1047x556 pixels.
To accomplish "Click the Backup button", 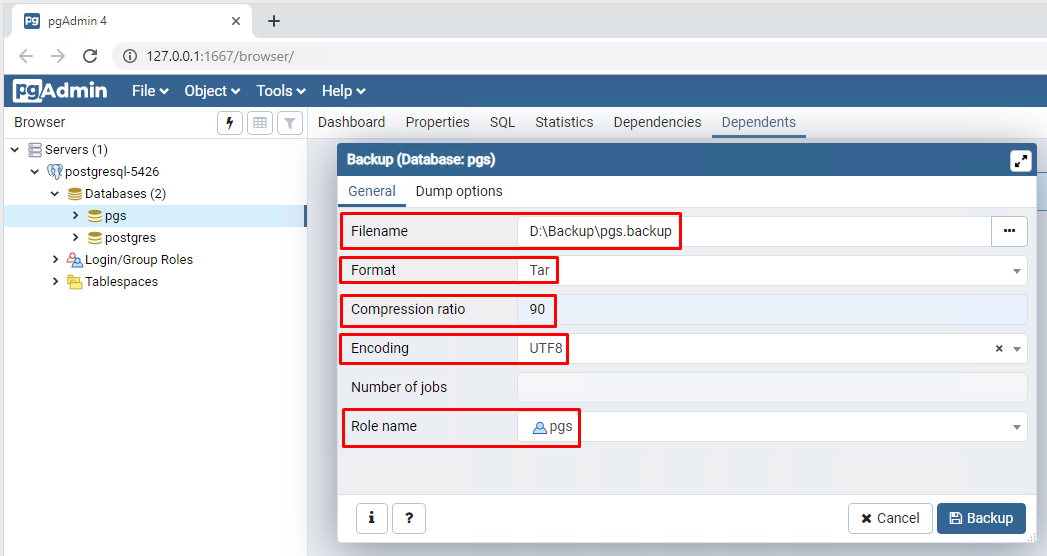I will pyautogui.click(x=981, y=518).
